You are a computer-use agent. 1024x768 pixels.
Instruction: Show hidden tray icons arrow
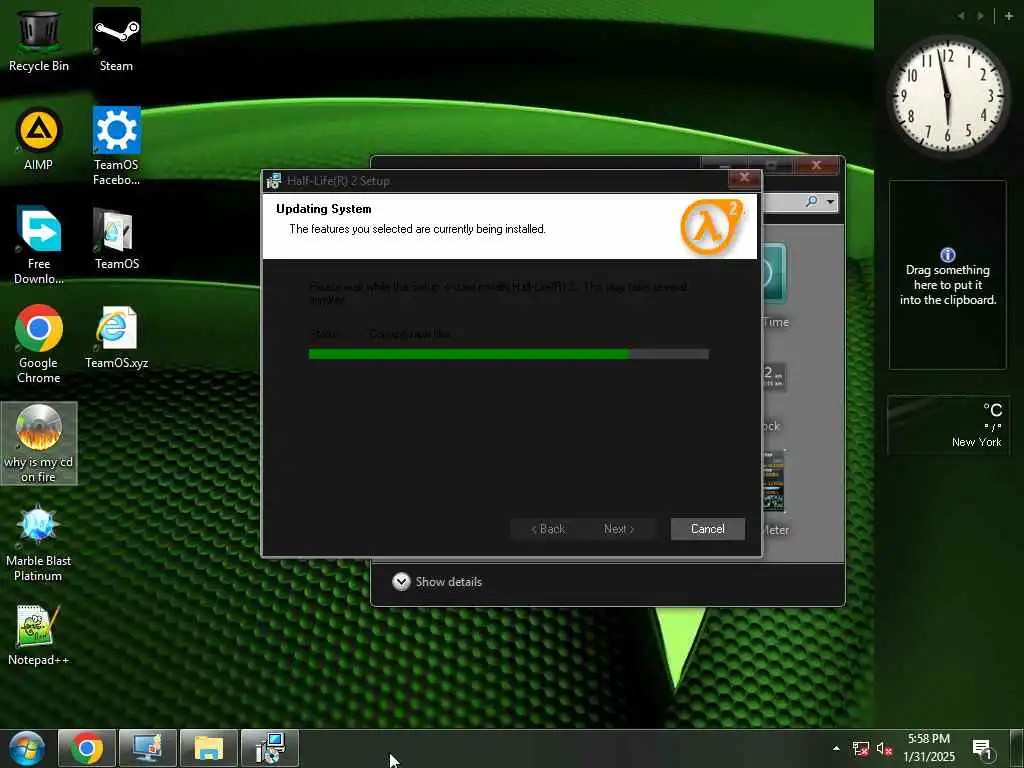coord(836,748)
